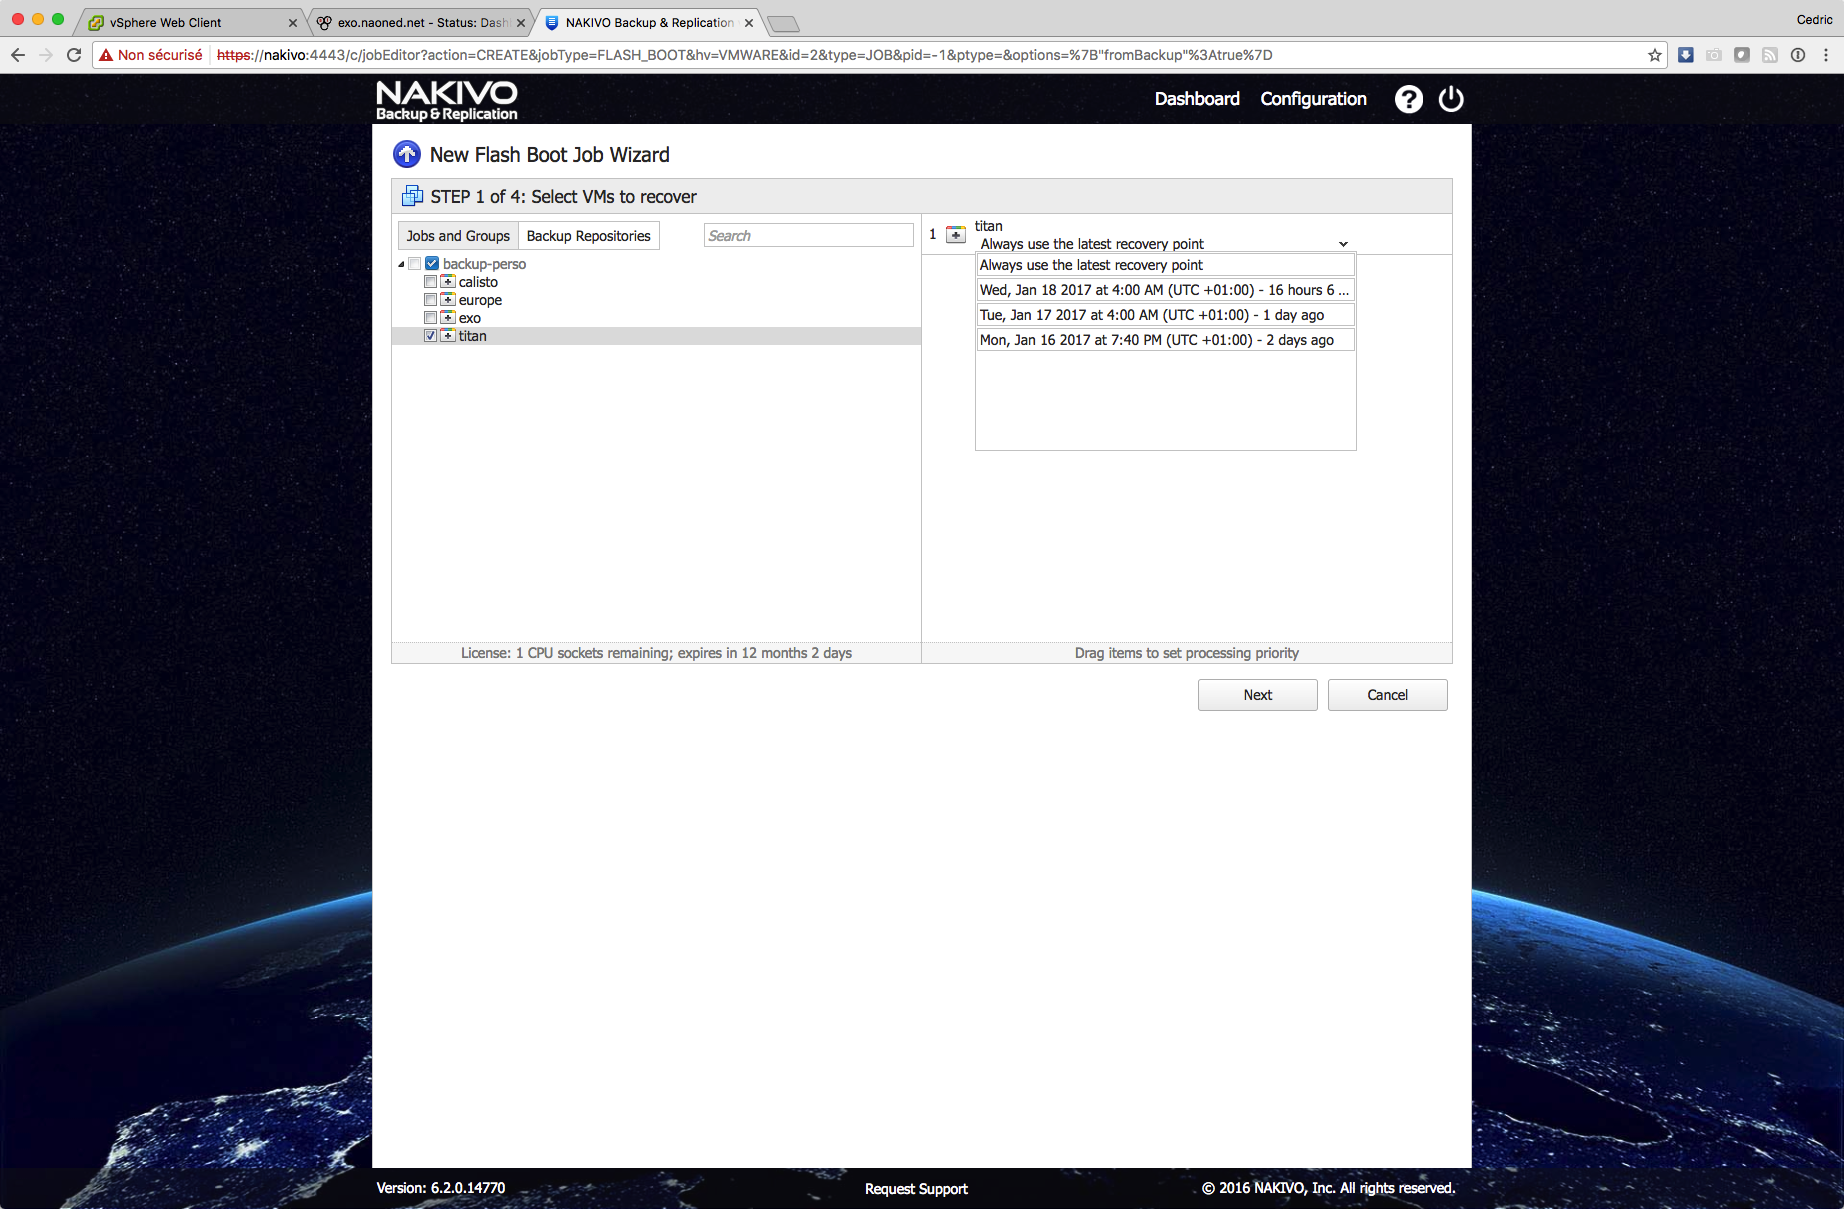Click the RSS feed extension icon
Screen dimensions: 1844x1209
click(1770, 55)
